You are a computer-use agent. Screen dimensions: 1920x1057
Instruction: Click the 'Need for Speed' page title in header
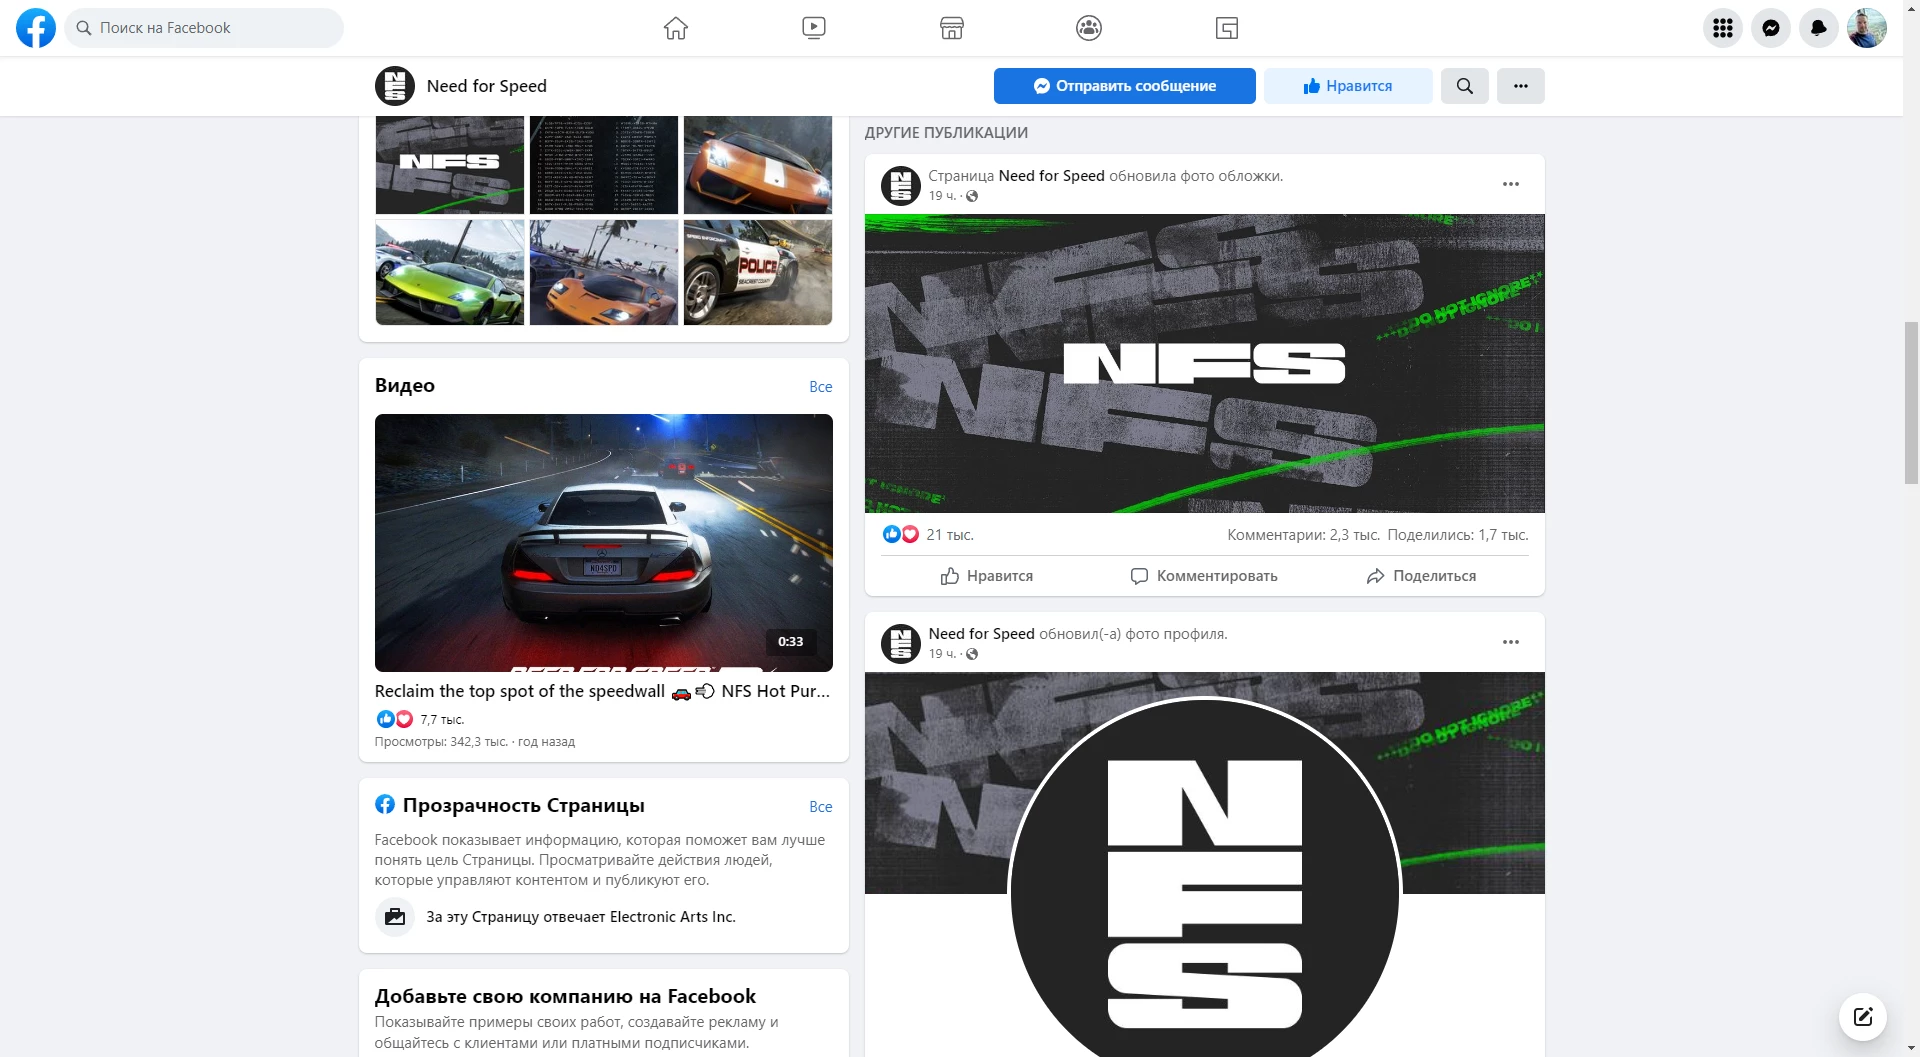[x=487, y=86]
